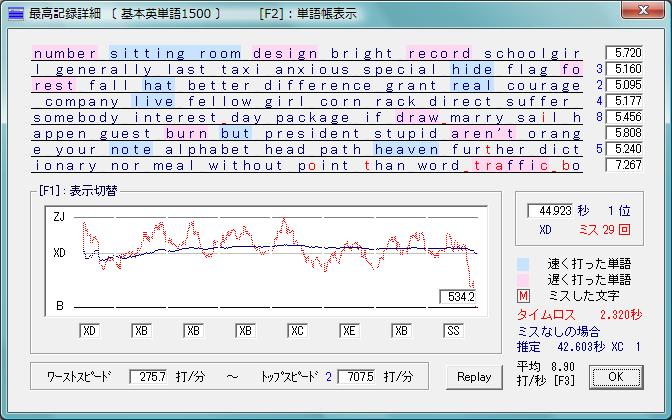Click the Replay button
This screenshot has width=672, height=420.
pos(474,377)
